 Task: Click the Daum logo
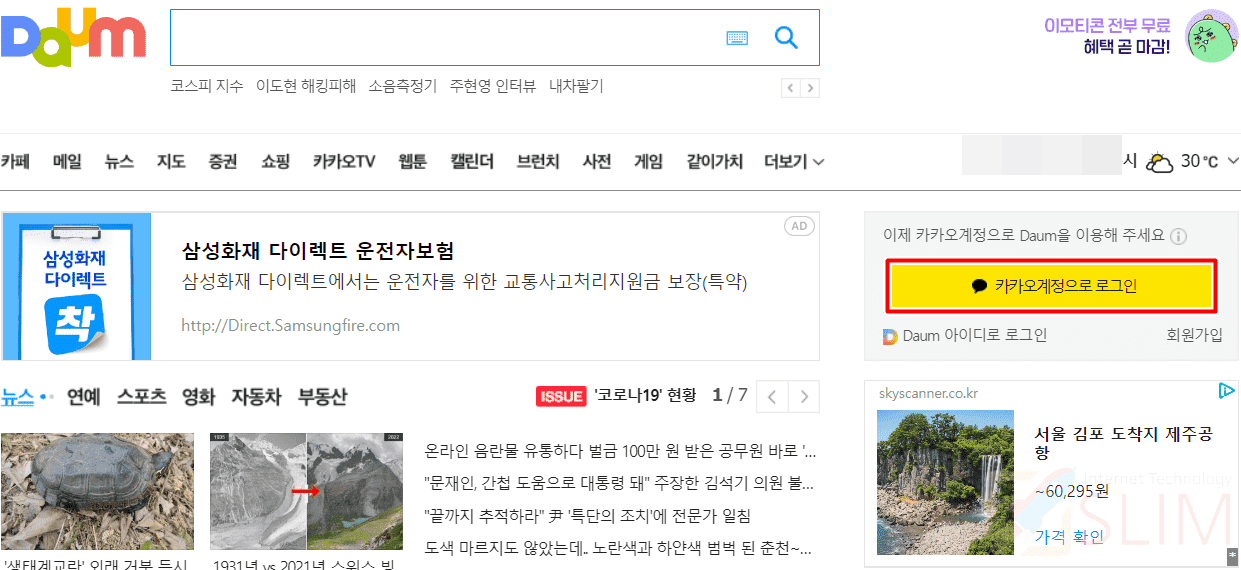point(73,38)
